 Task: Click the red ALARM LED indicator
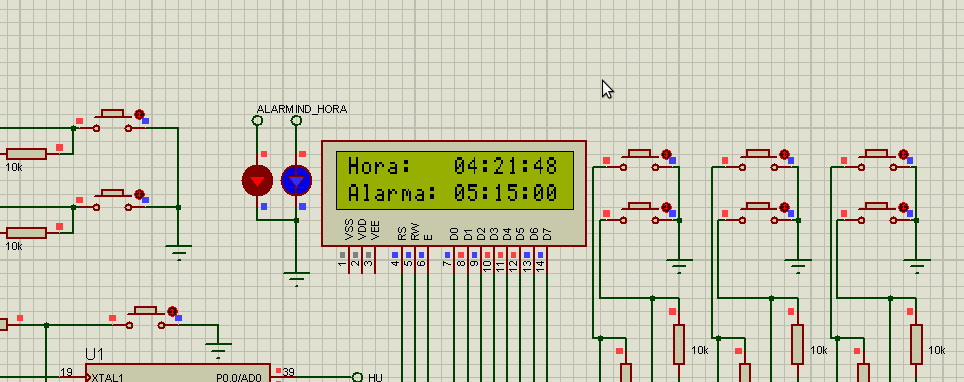point(257,180)
